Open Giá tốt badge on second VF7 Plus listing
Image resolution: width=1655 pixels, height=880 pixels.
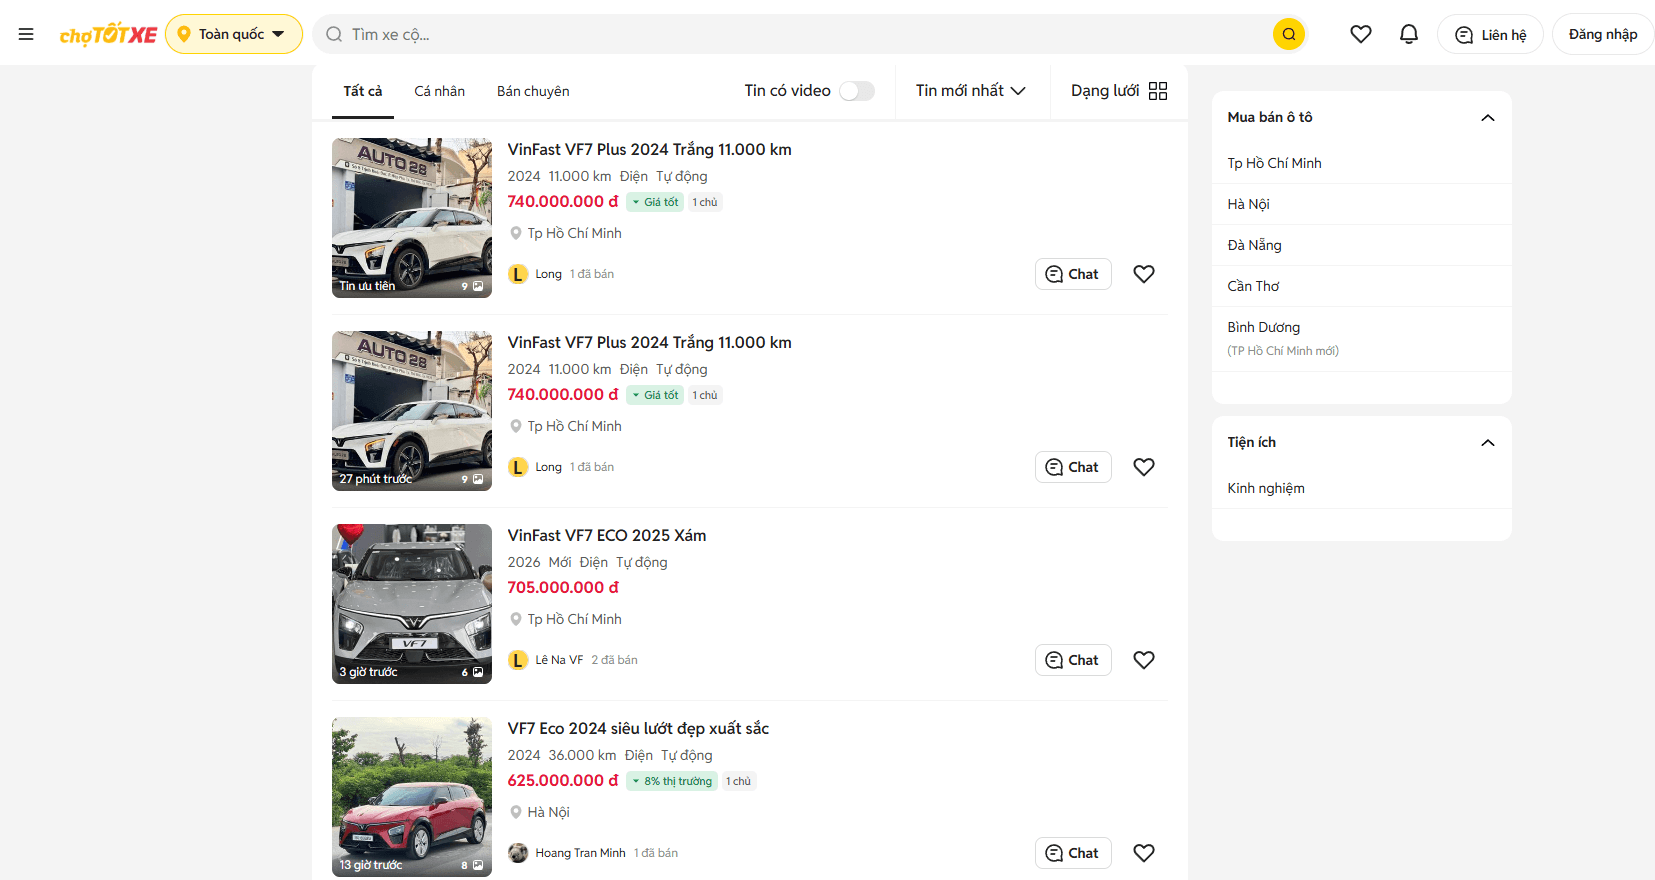click(655, 395)
